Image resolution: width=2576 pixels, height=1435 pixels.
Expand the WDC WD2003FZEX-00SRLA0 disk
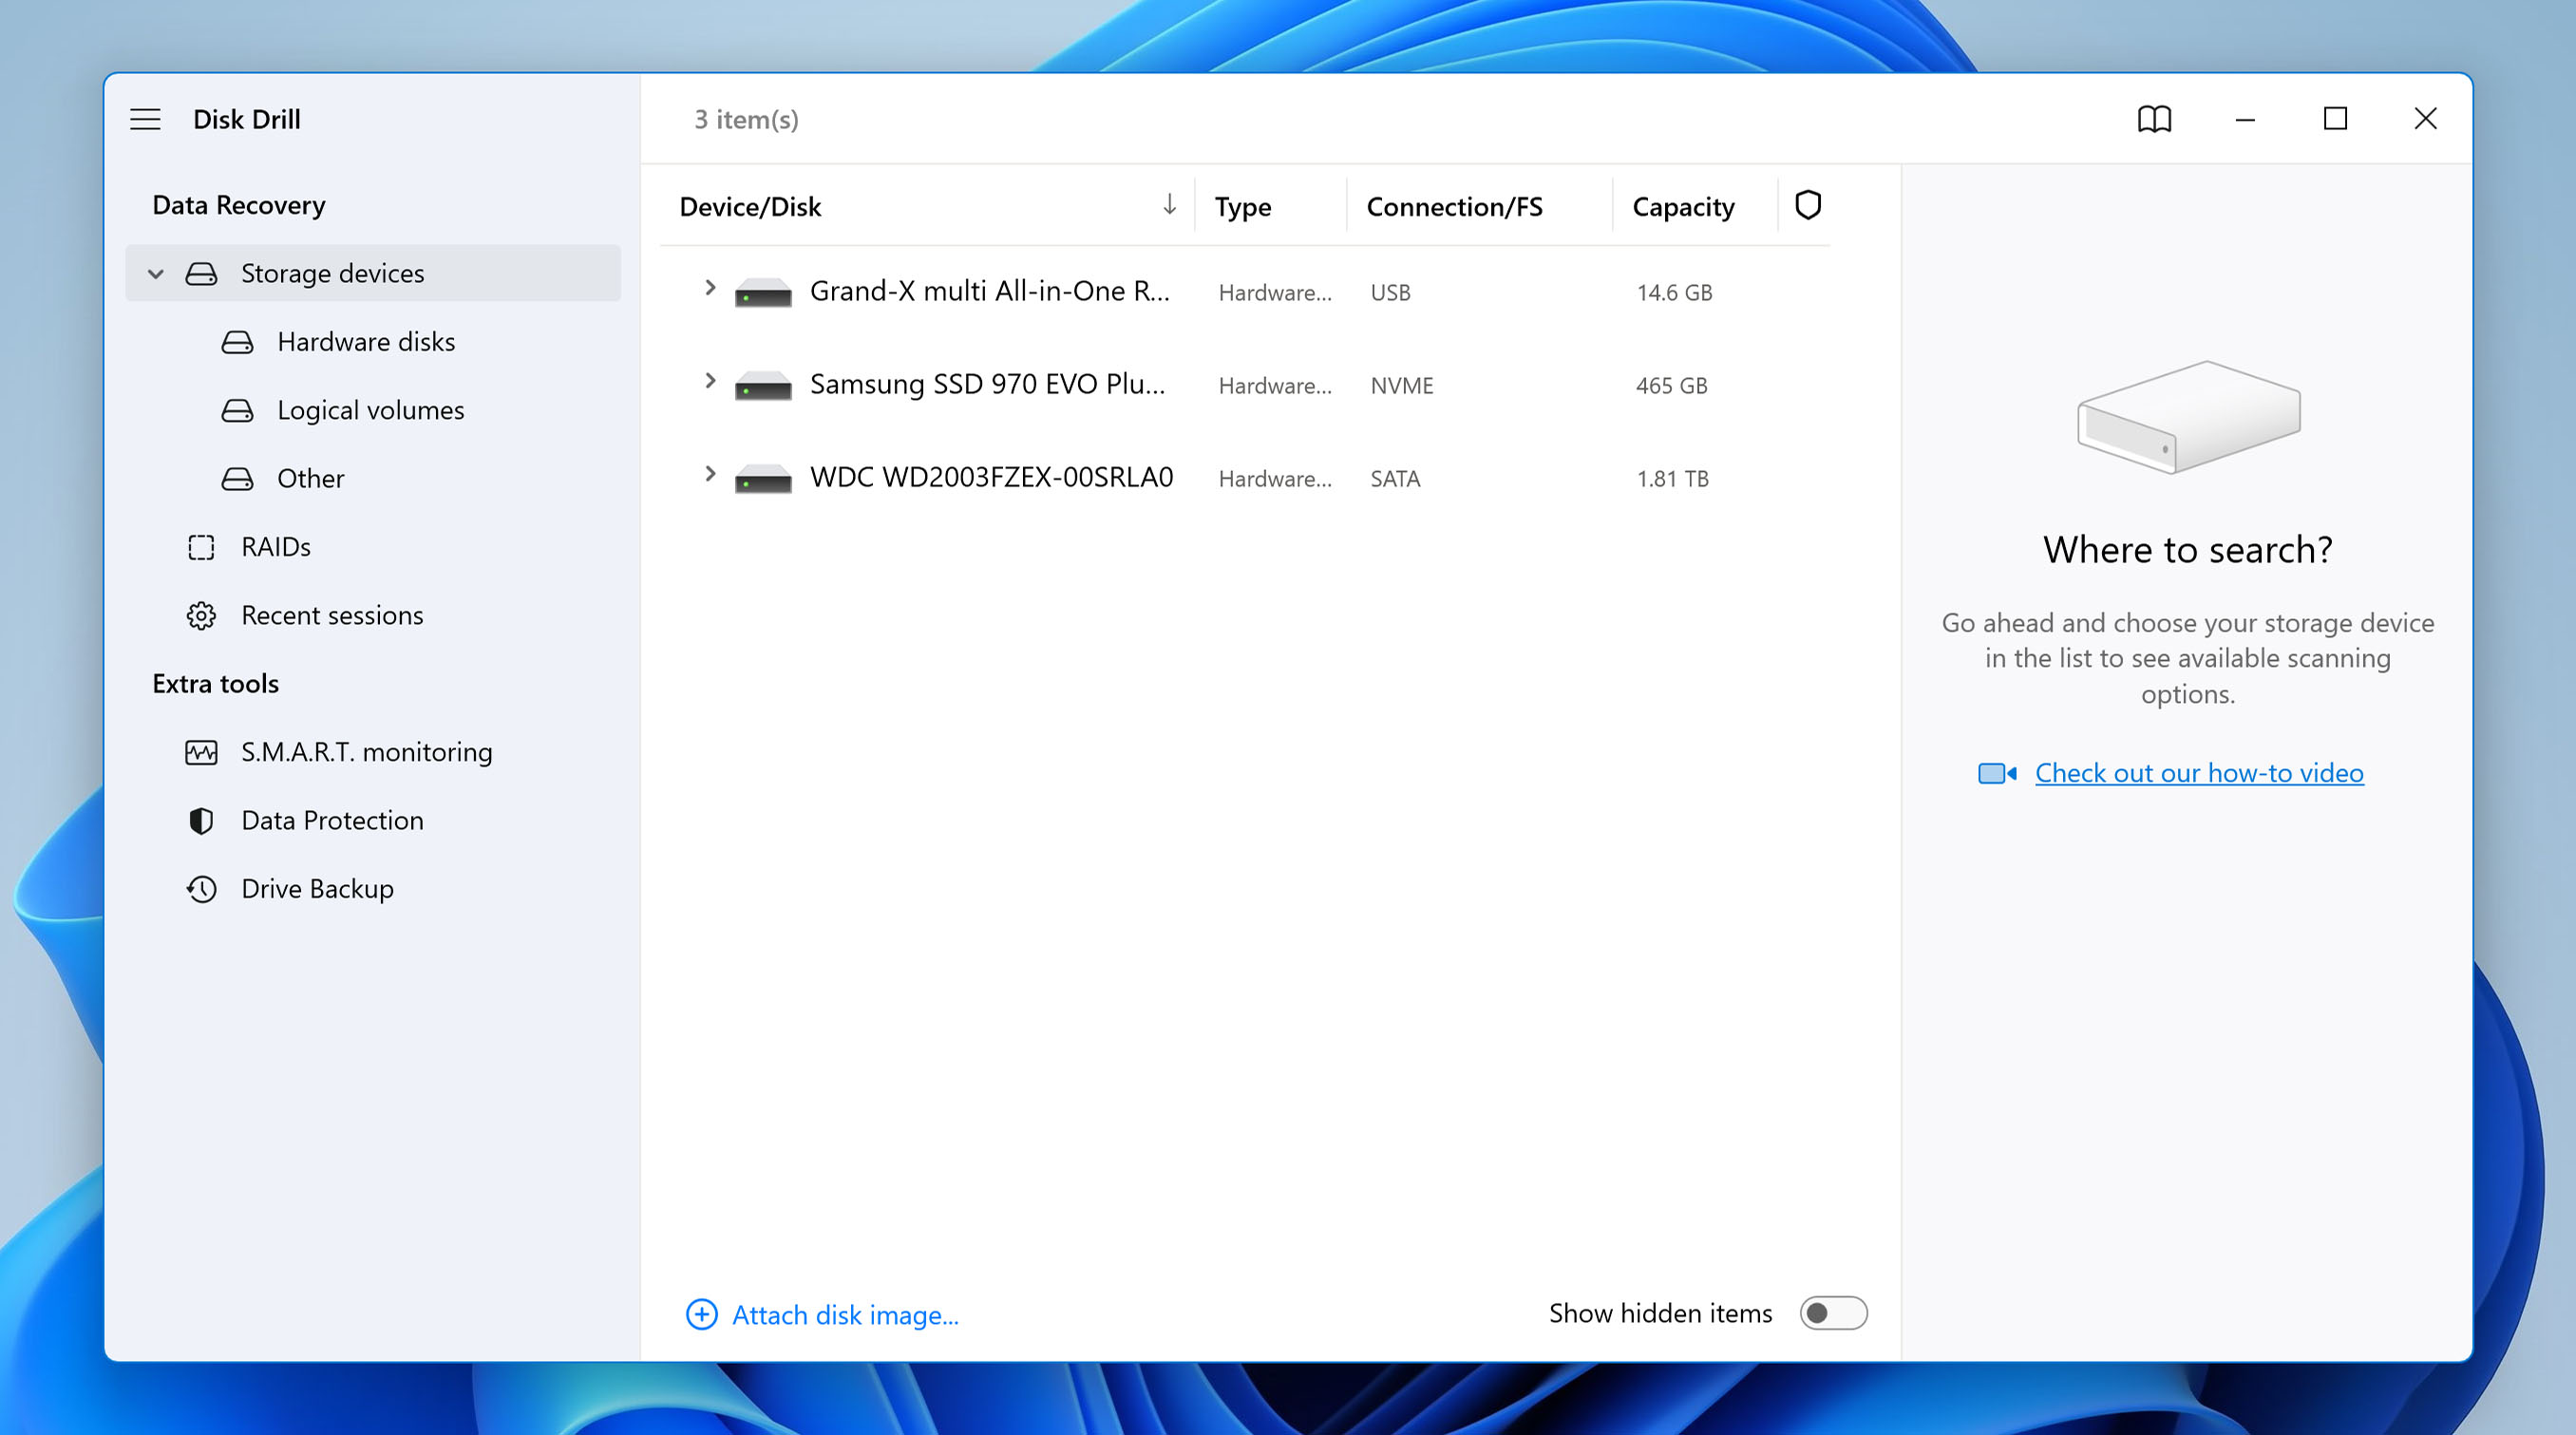(709, 477)
